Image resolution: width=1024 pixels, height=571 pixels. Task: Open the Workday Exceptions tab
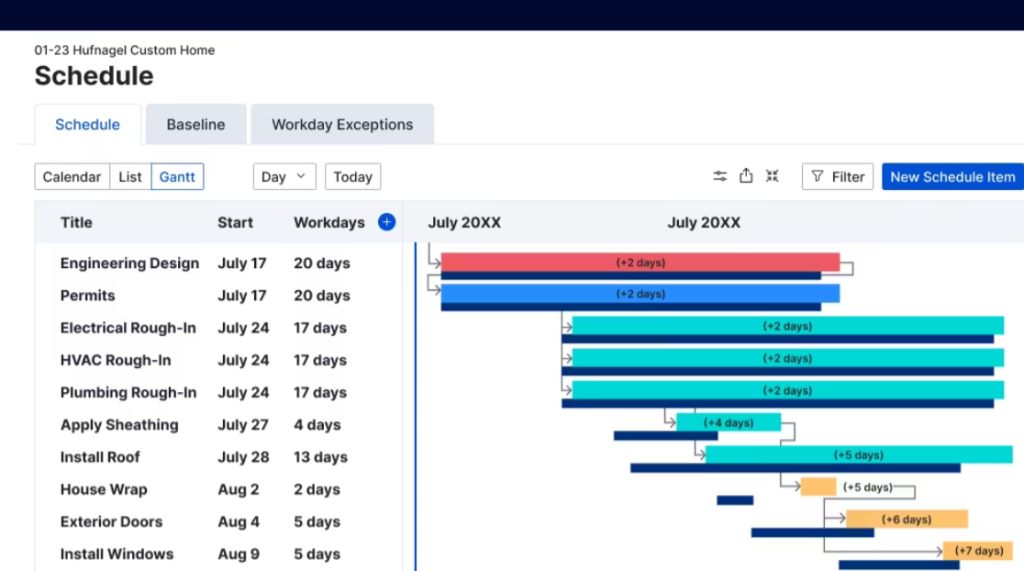pyautogui.click(x=342, y=125)
